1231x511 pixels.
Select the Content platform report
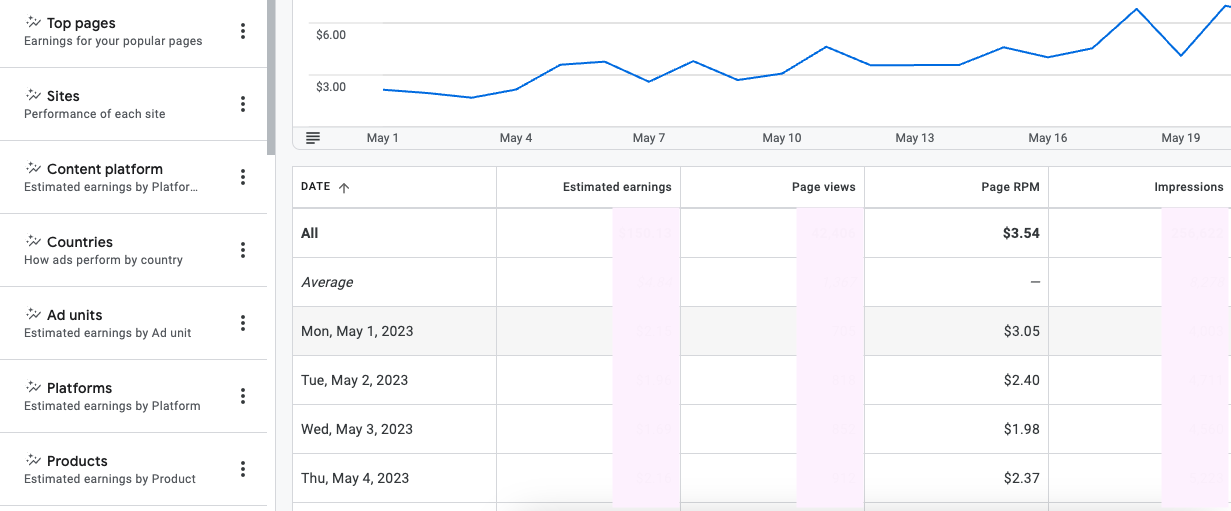133,177
